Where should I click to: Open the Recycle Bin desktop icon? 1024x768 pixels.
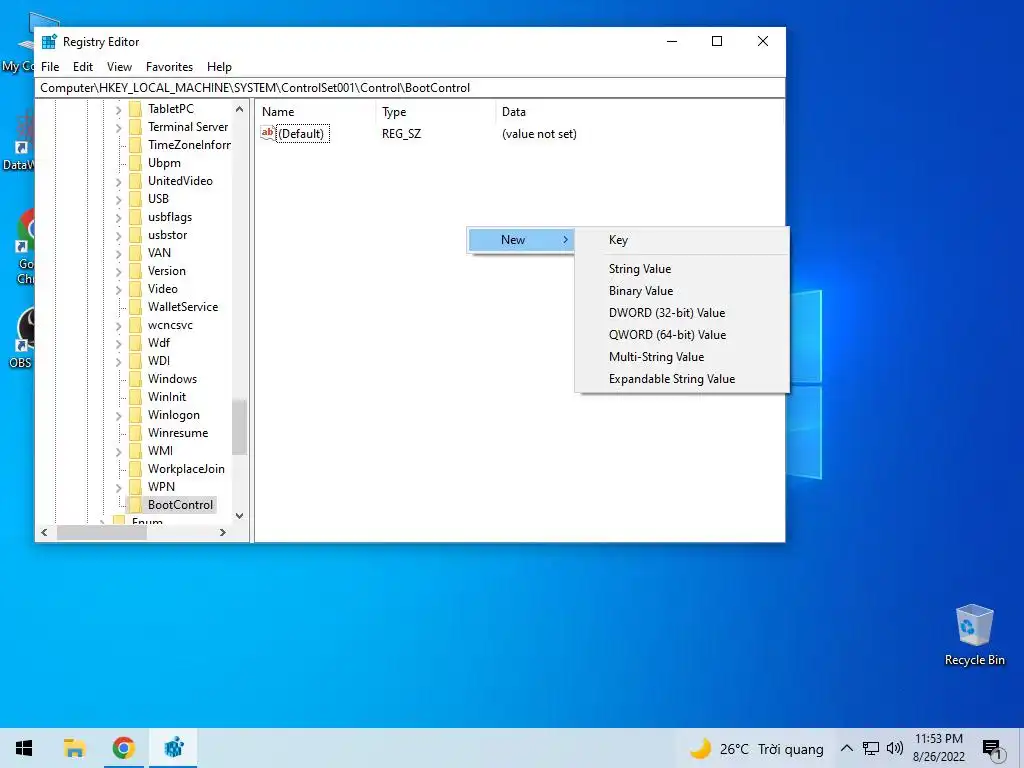point(974,635)
